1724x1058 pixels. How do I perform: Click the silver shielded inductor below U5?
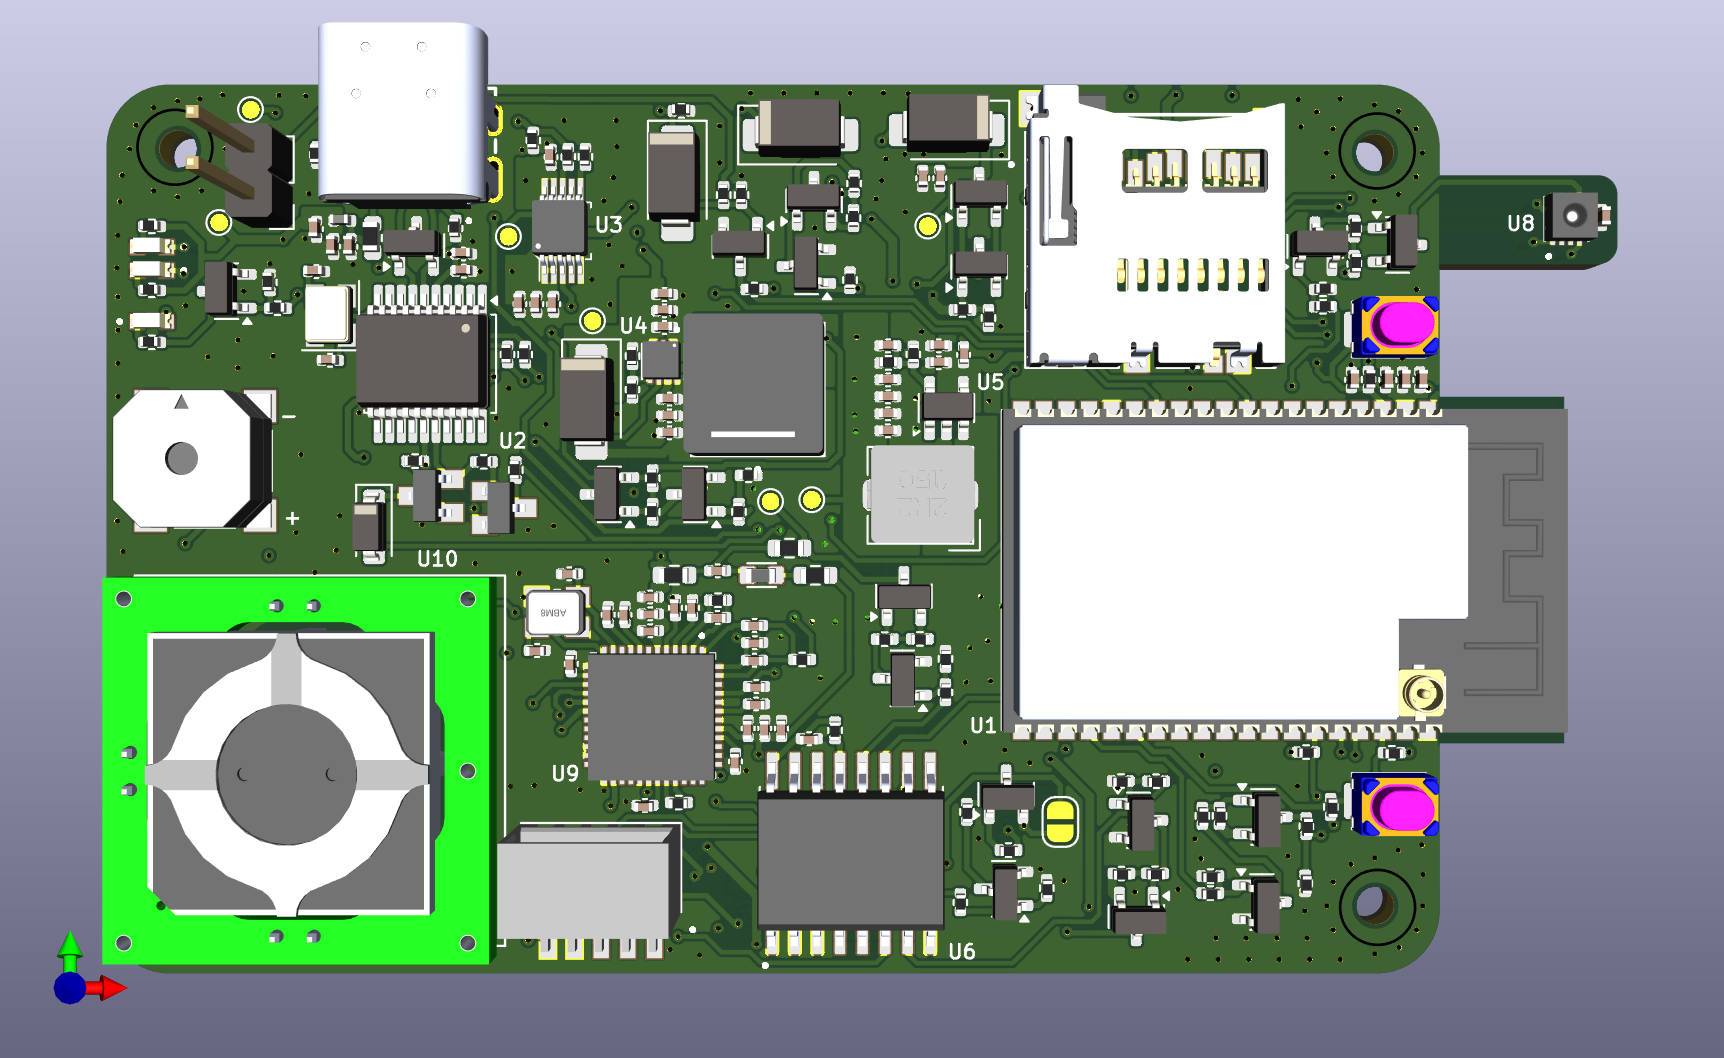coord(921,494)
